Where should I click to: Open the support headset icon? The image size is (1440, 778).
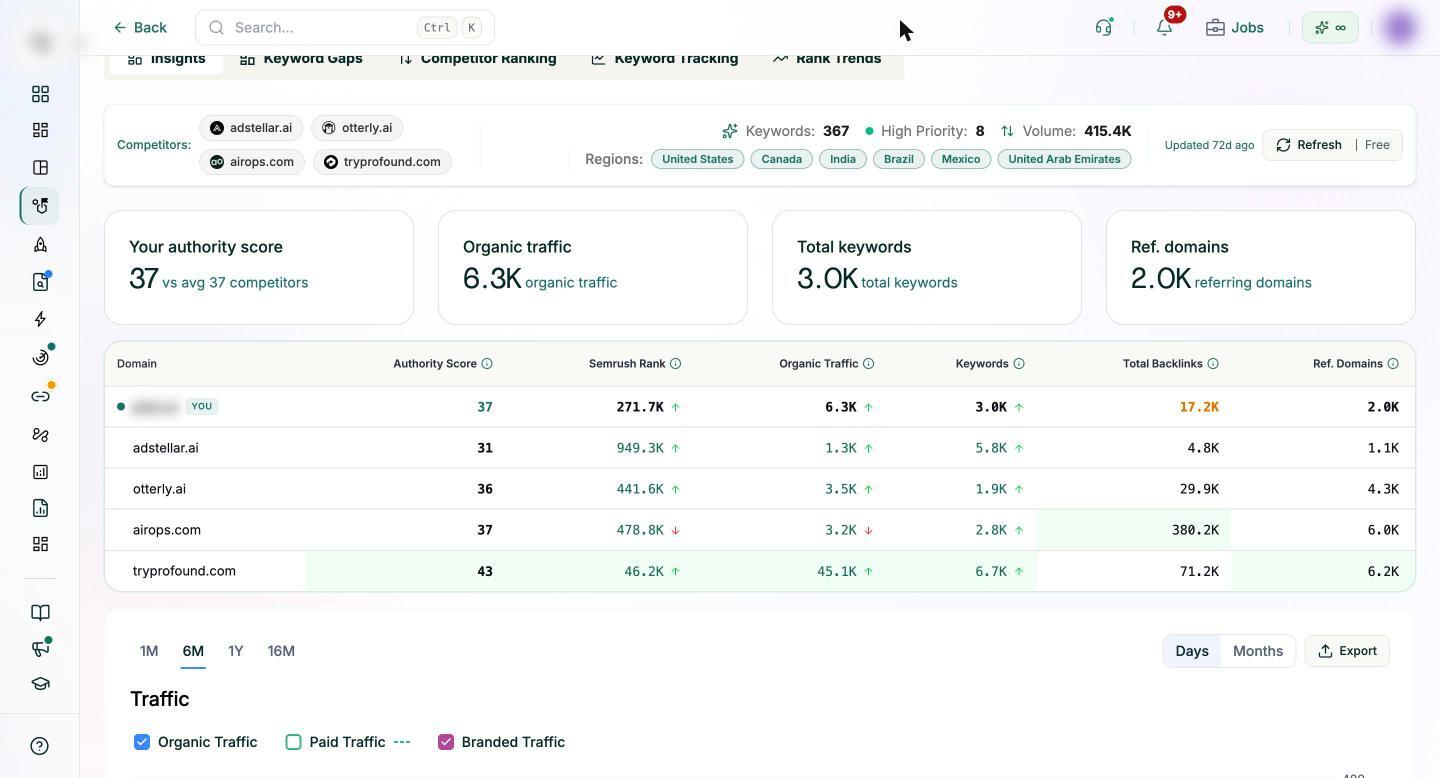[x=1104, y=27]
